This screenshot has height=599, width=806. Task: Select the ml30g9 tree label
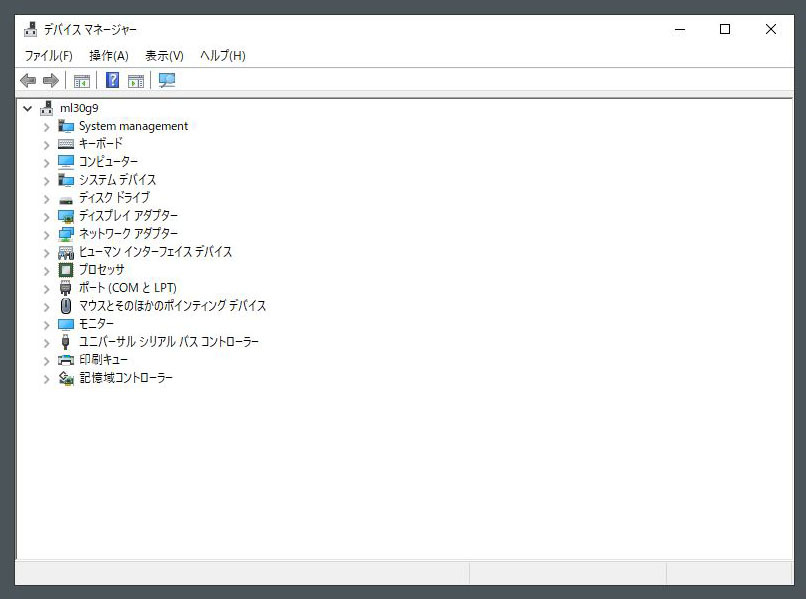(79, 108)
